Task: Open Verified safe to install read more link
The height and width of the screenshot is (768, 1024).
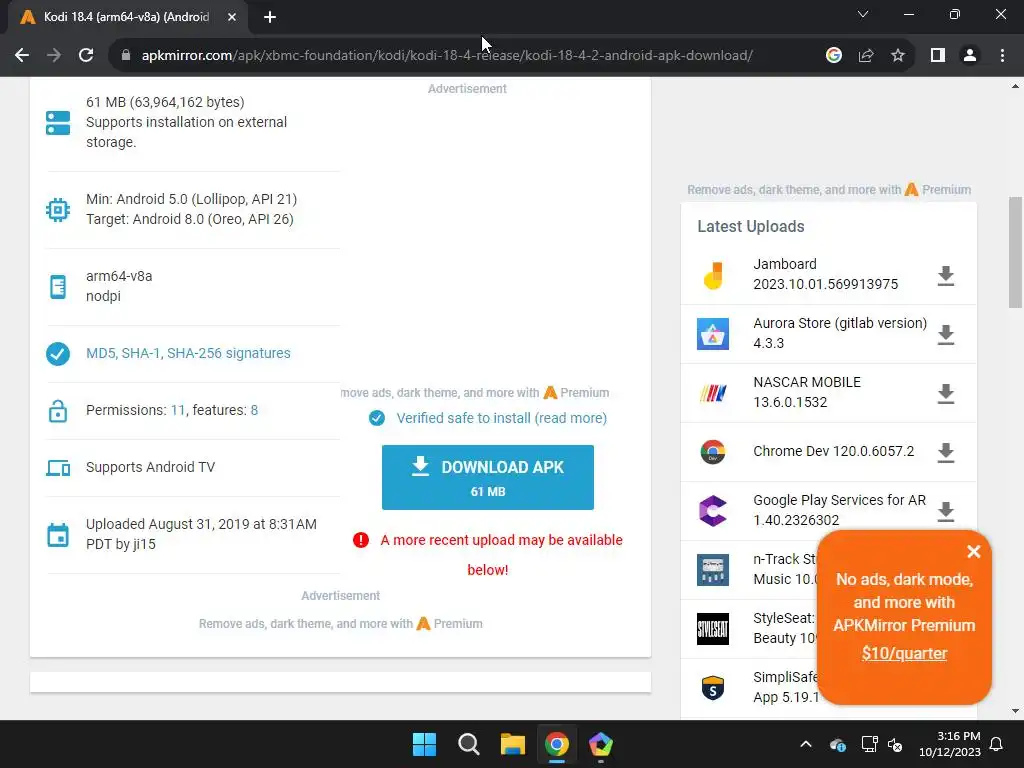Action: (x=502, y=418)
